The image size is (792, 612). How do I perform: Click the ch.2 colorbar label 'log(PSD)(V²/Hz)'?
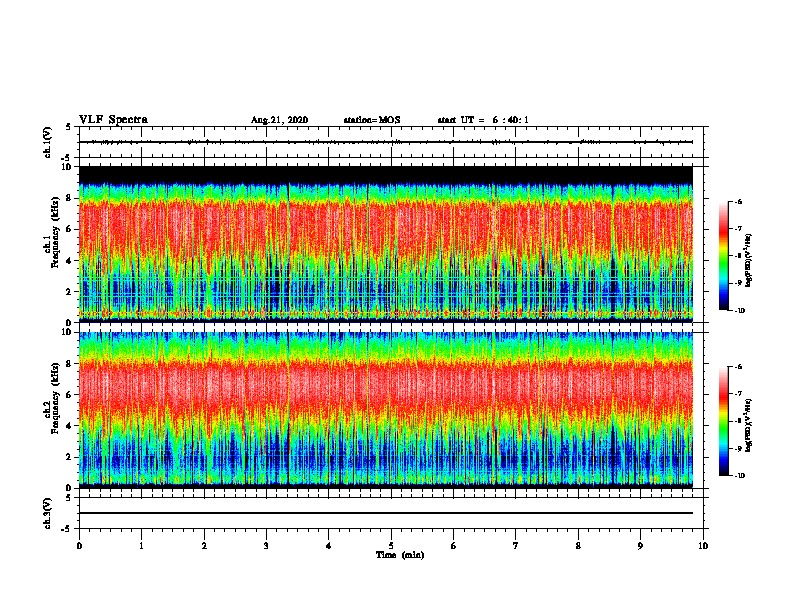pos(749,425)
